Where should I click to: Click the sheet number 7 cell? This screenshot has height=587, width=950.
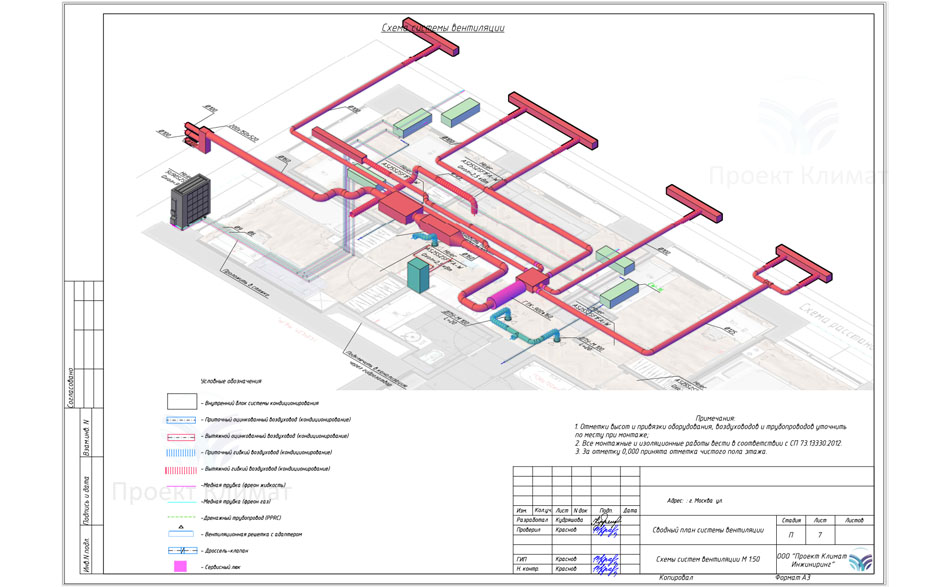pos(820,536)
